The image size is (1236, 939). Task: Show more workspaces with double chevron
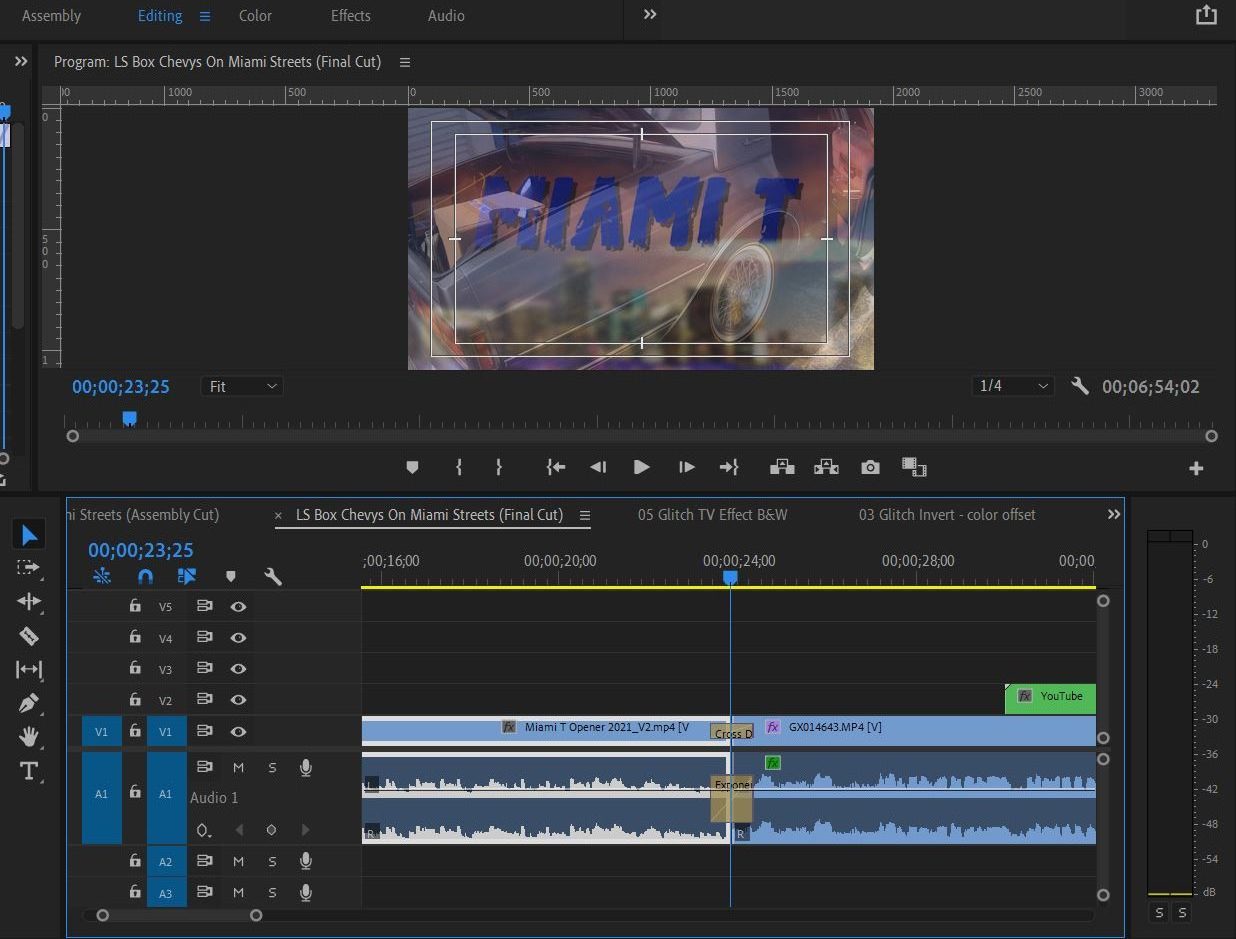650,14
